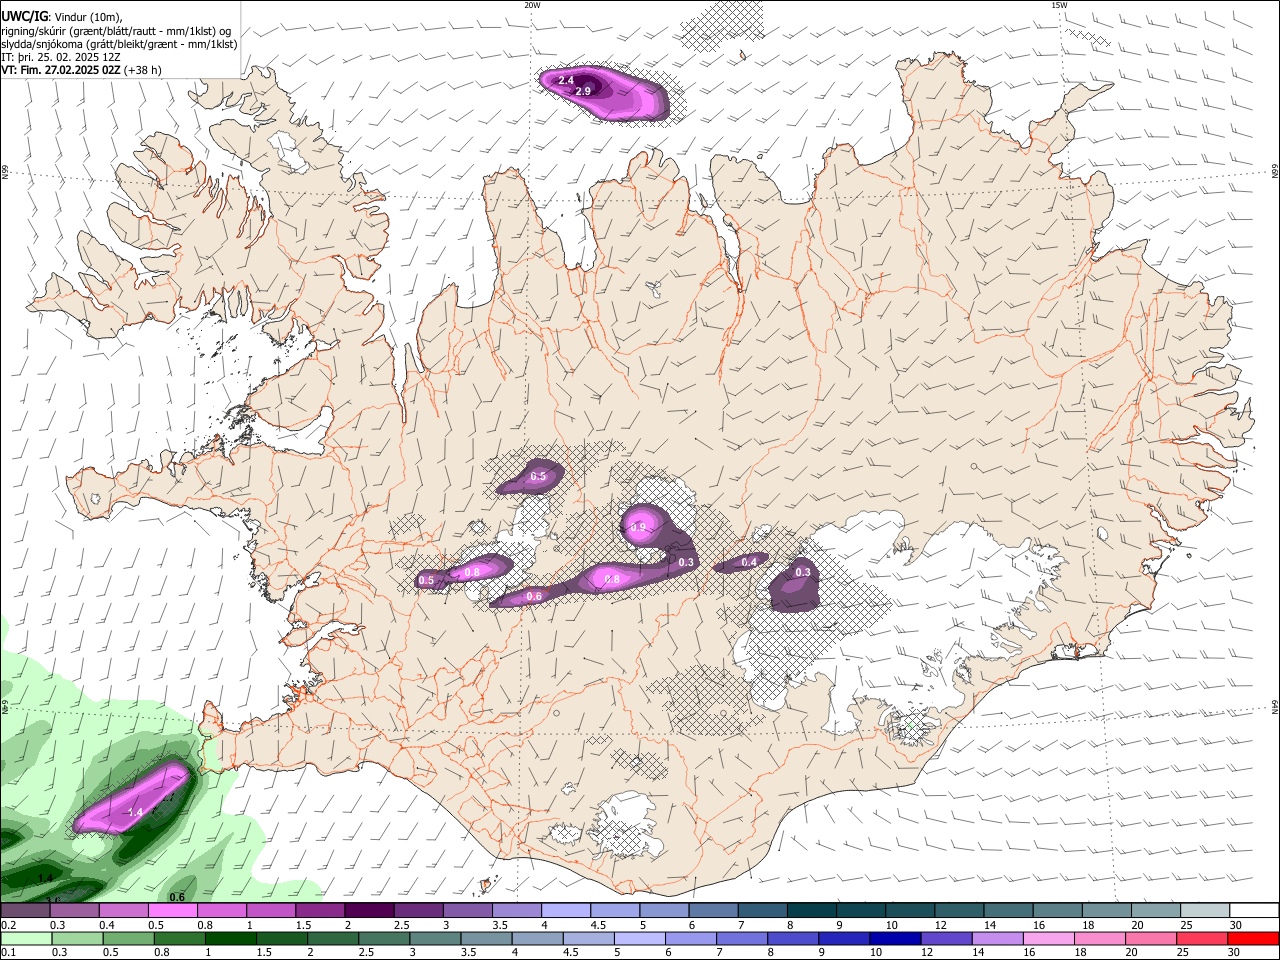Screen dimensions: 1280x960
Task: Pick the white swatch after 30 on snow scale
Action: click(x=1252, y=910)
